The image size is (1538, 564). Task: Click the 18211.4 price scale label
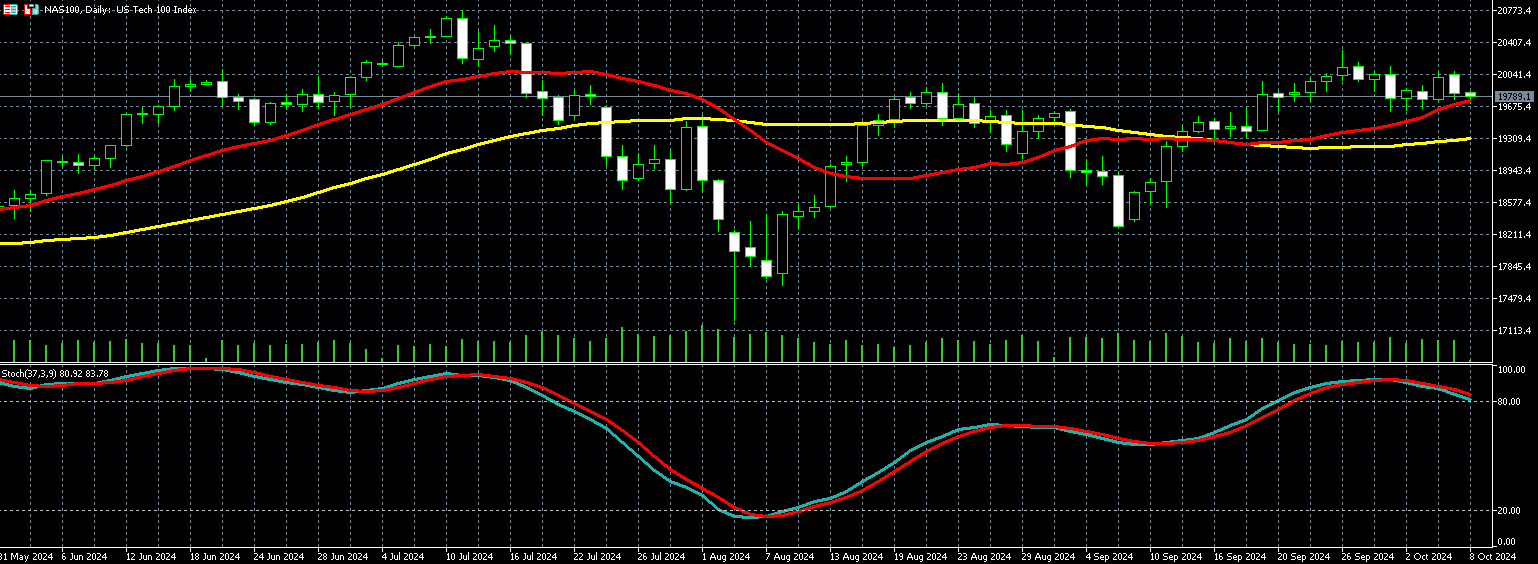tap(1515, 235)
